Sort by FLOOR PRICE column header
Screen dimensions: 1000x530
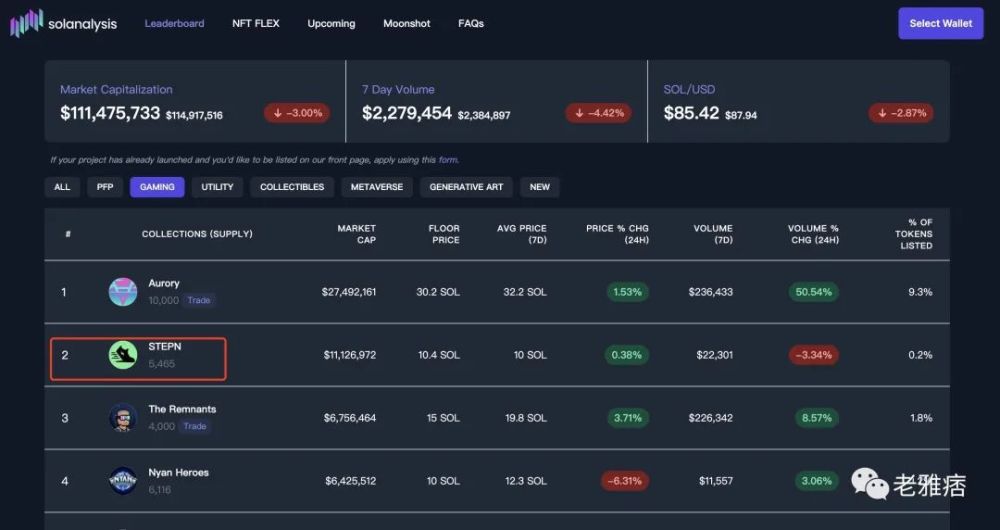point(444,234)
